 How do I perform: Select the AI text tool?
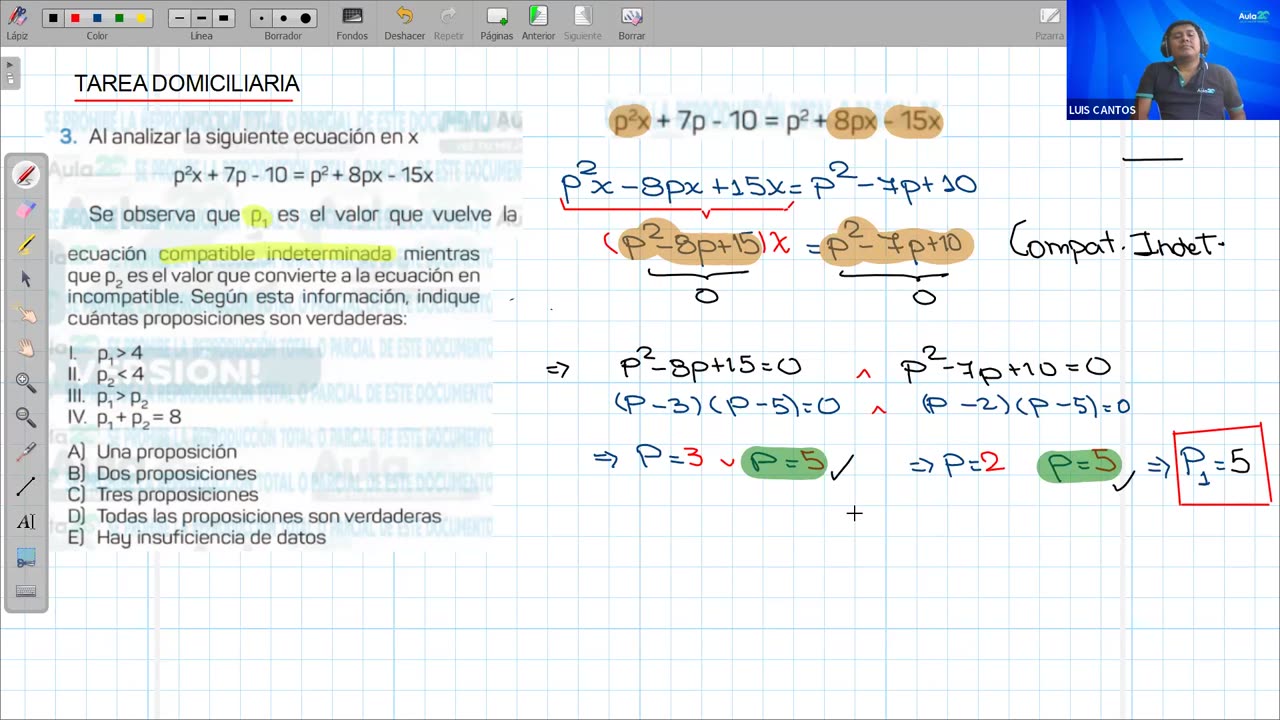(x=26, y=522)
